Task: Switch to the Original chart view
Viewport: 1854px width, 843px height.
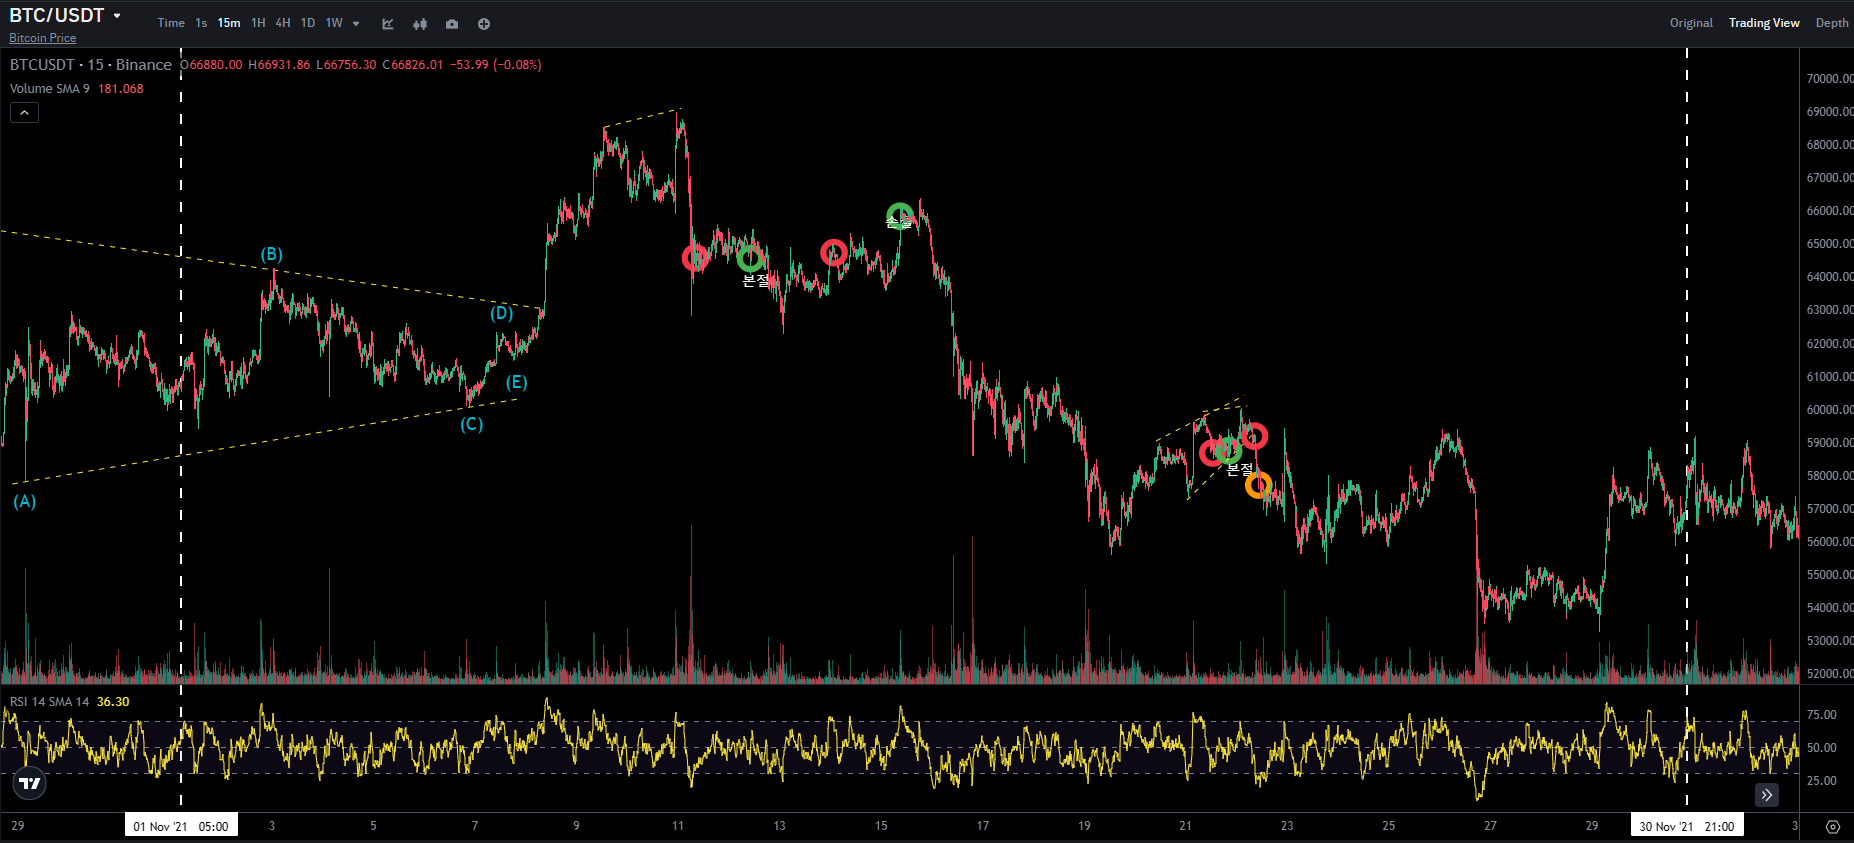Action: pos(1691,23)
